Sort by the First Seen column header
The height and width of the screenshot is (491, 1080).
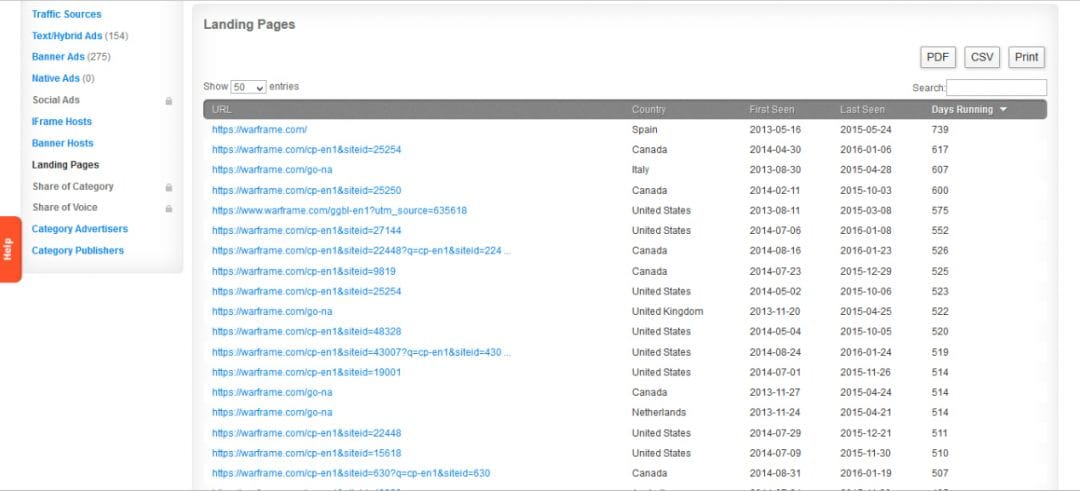(x=771, y=109)
